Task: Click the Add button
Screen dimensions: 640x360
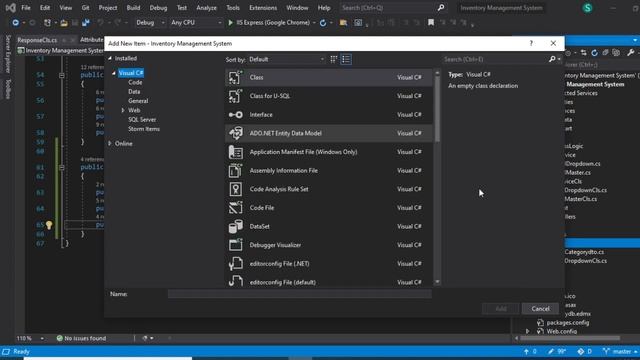Action: [x=501, y=309]
